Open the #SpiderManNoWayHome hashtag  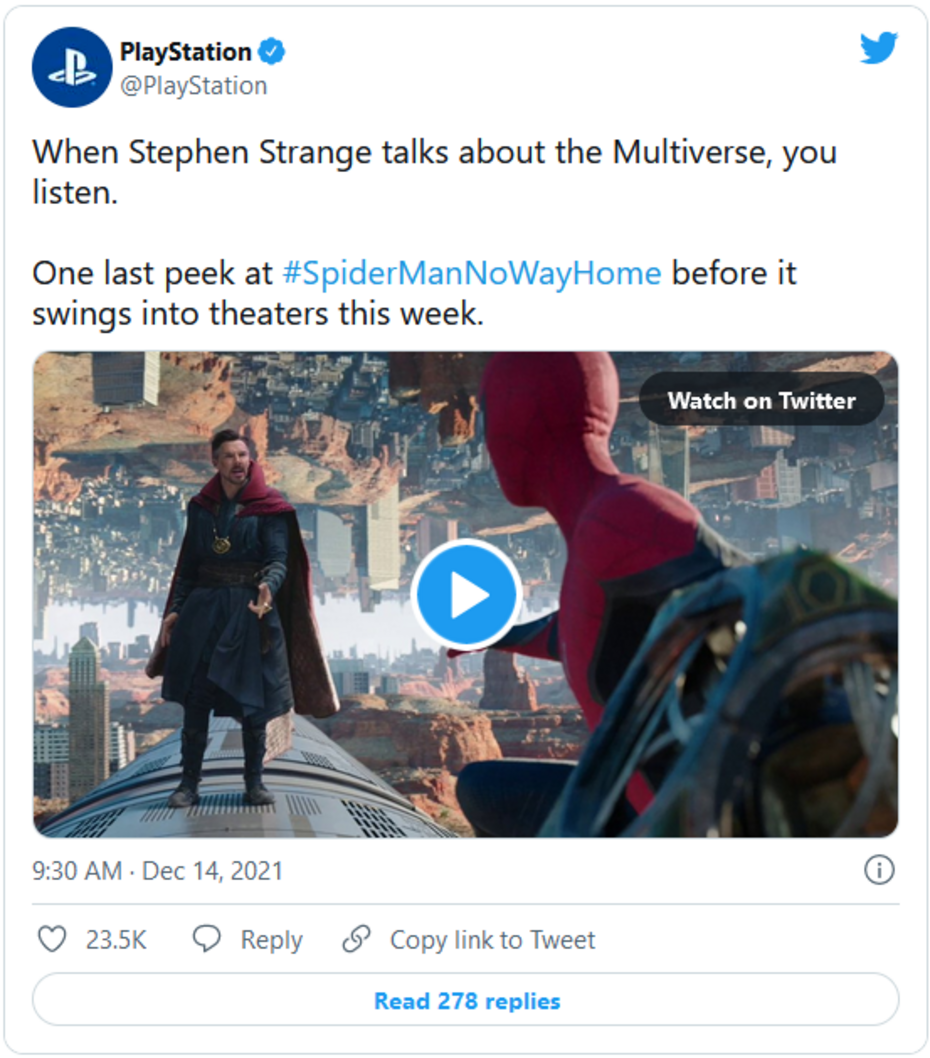[471, 273]
